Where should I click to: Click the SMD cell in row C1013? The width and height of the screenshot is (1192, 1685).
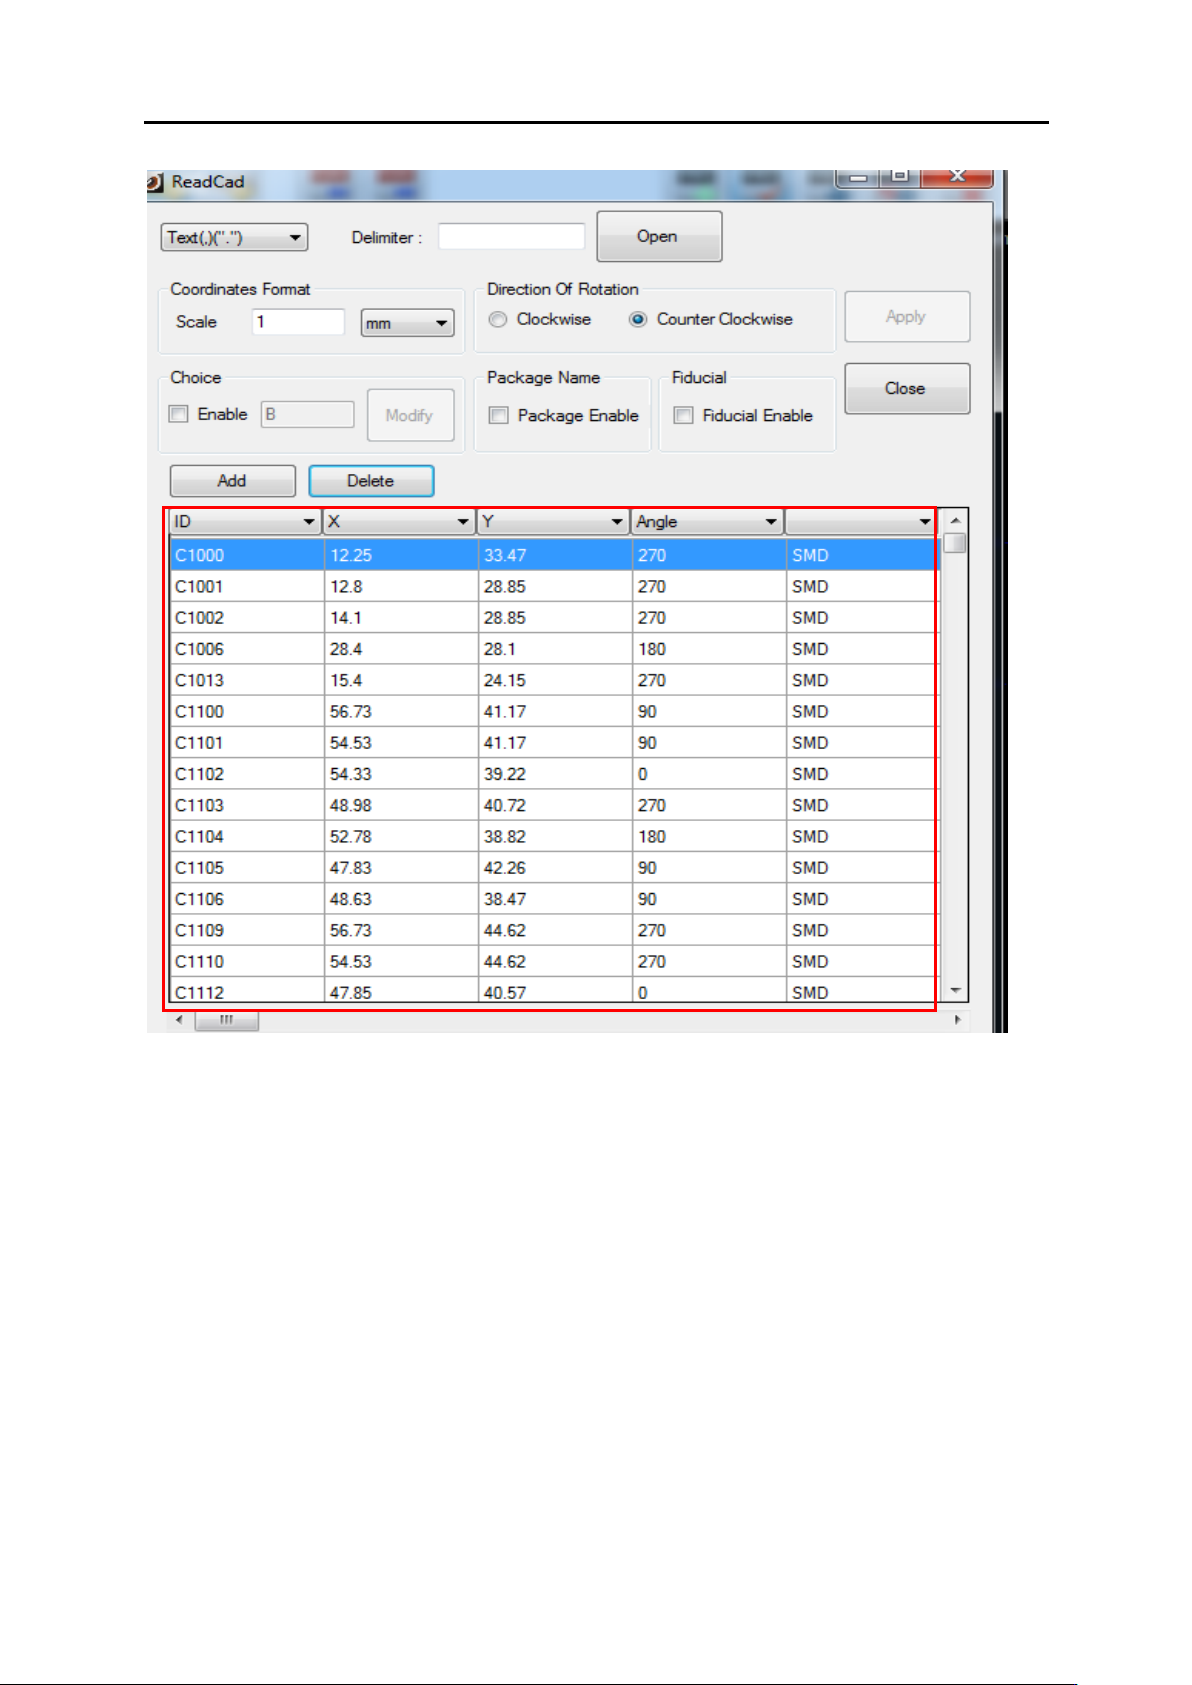coord(863,680)
